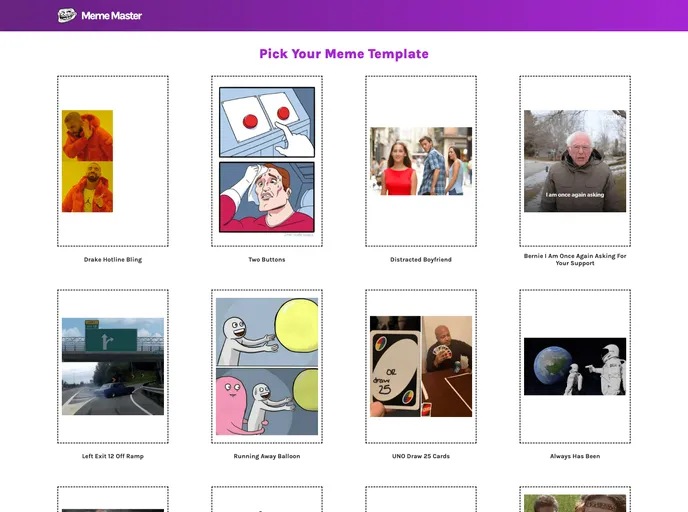The height and width of the screenshot is (512, 688).
Task: Click the "UNO Draw 25 Cards" caption
Action: pos(421,456)
